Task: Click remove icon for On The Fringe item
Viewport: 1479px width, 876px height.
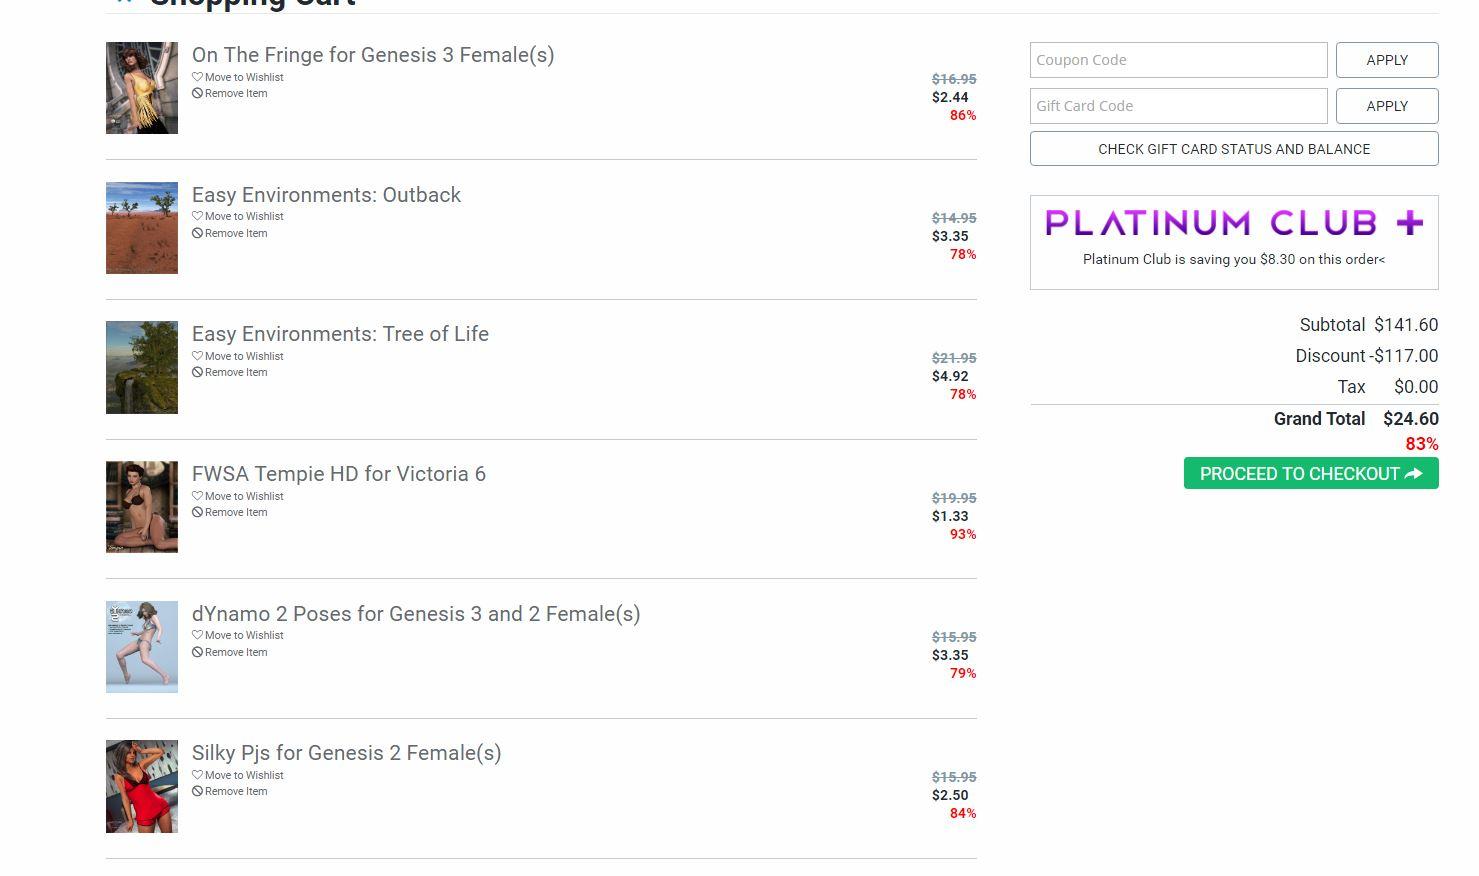Action: [197, 93]
